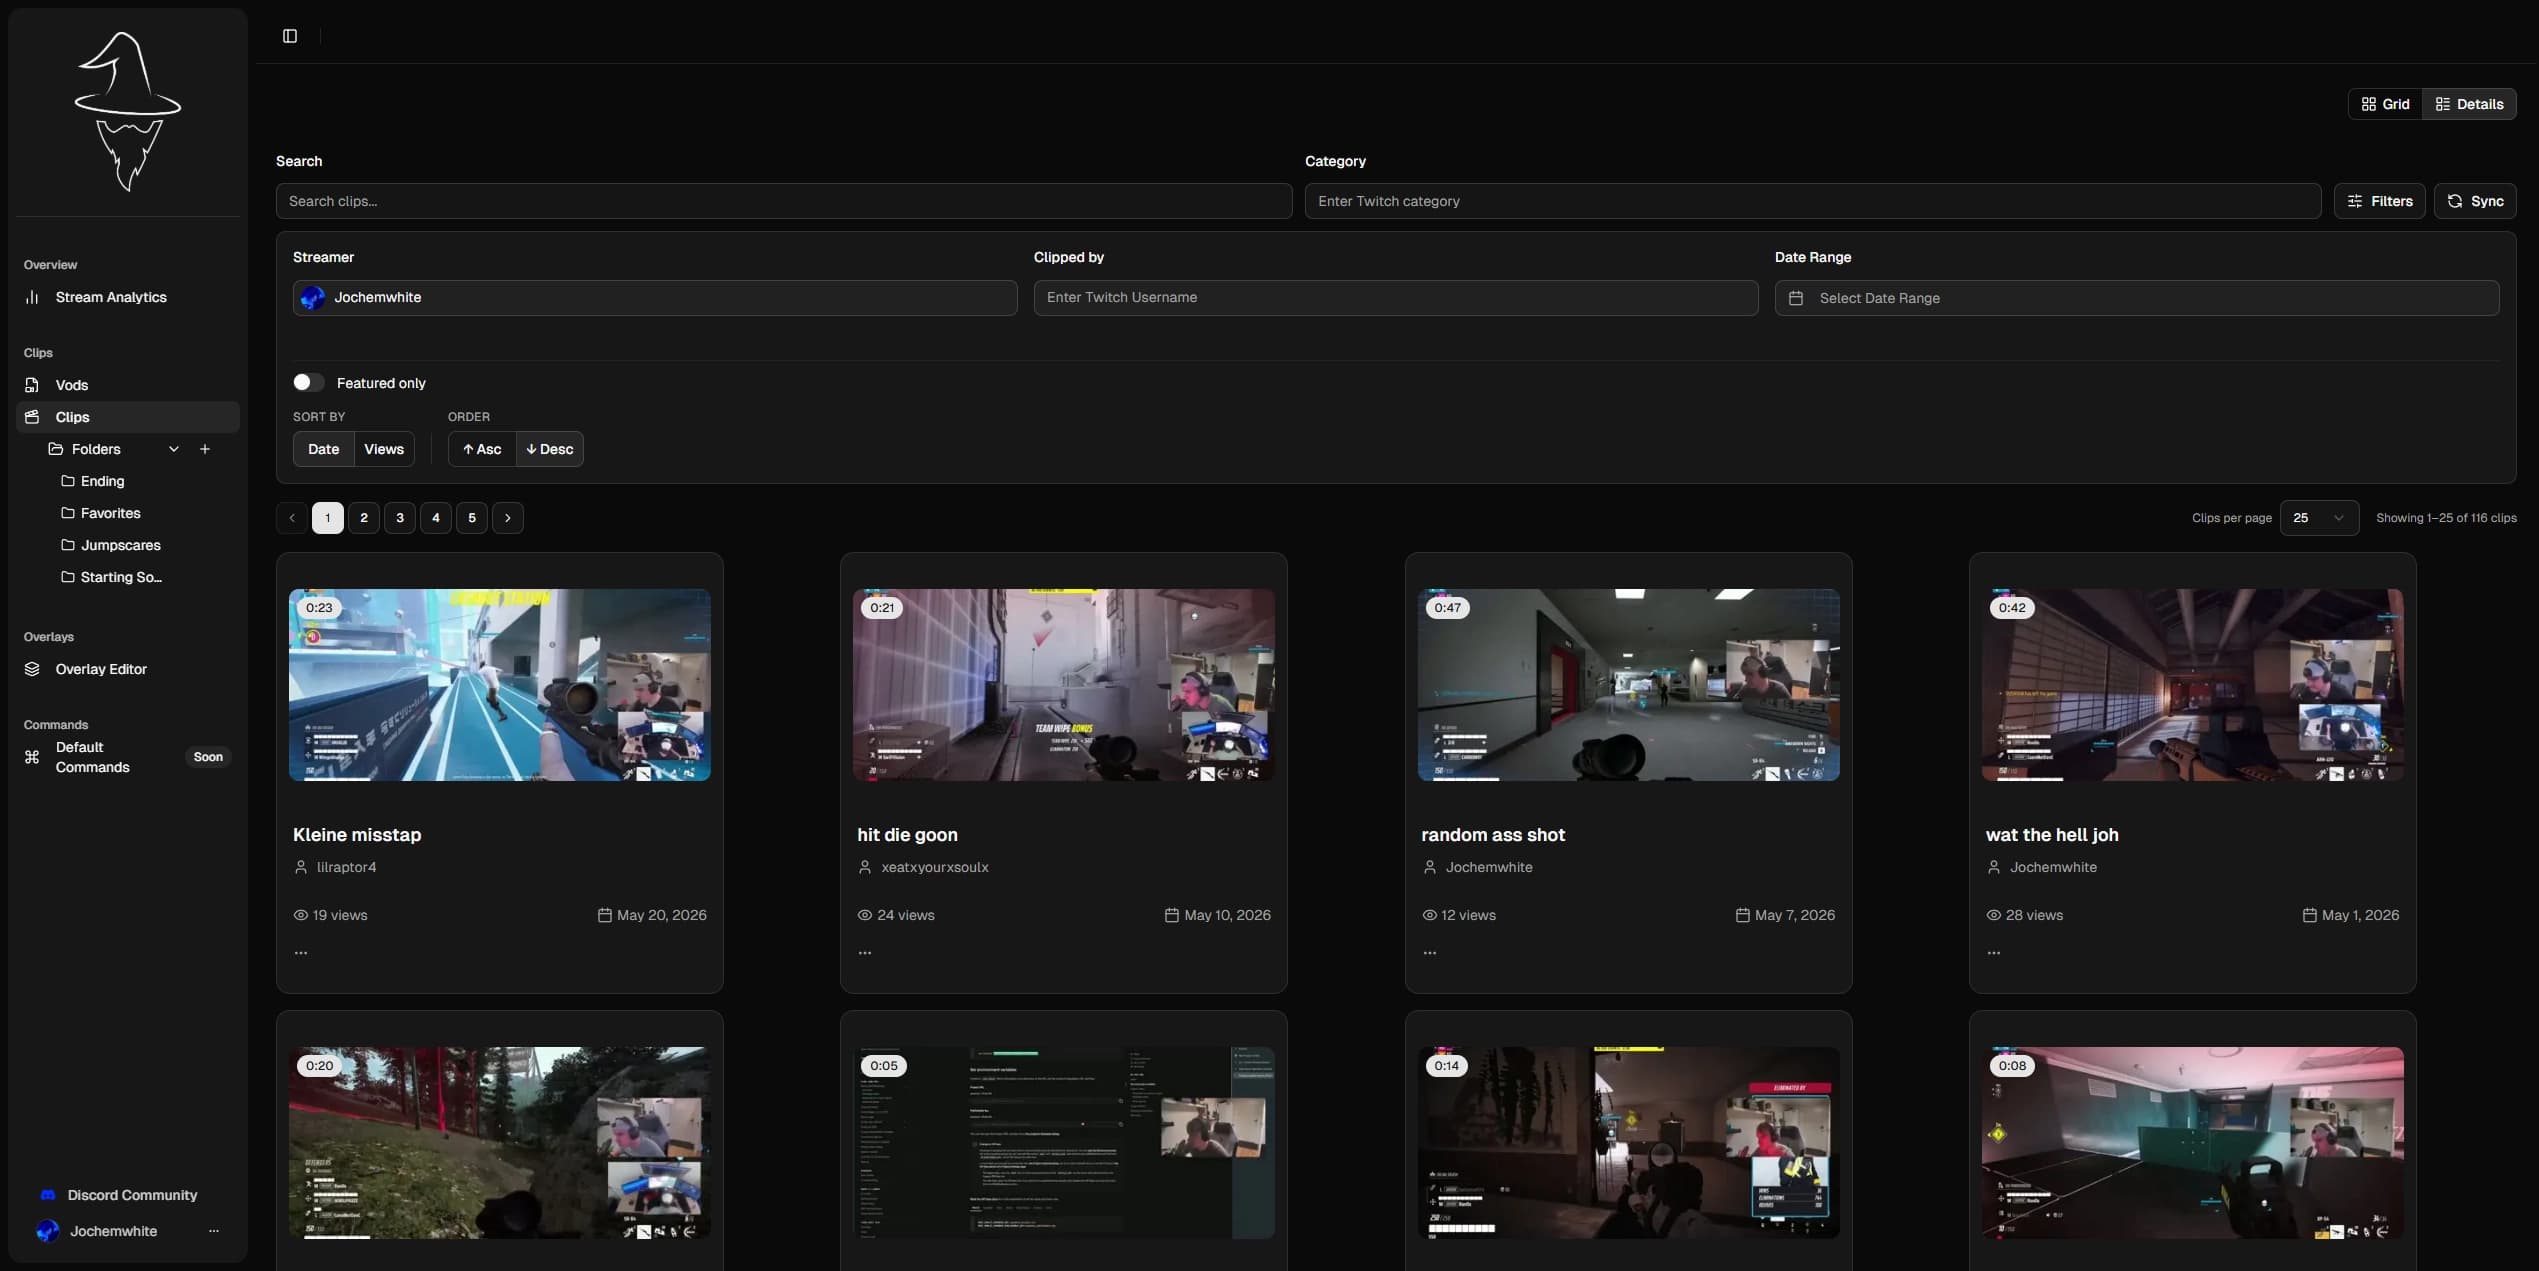Open user menu dots next to Jochemwhite
The image size is (2539, 1271).
click(214, 1231)
